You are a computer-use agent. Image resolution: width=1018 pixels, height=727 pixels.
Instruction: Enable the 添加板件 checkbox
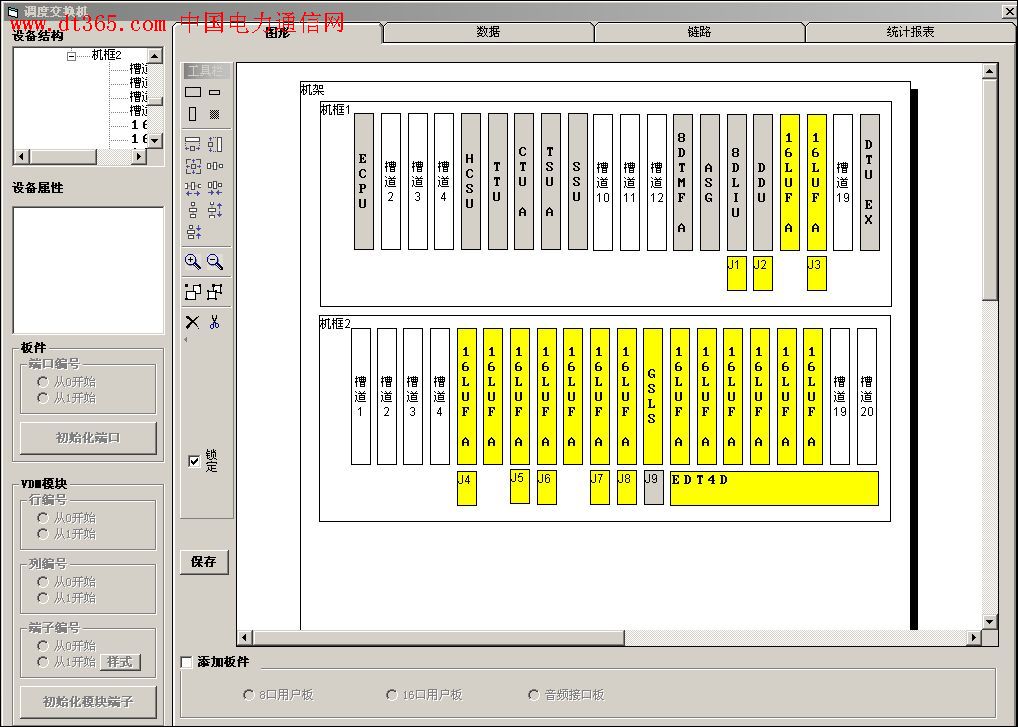(186, 662)
